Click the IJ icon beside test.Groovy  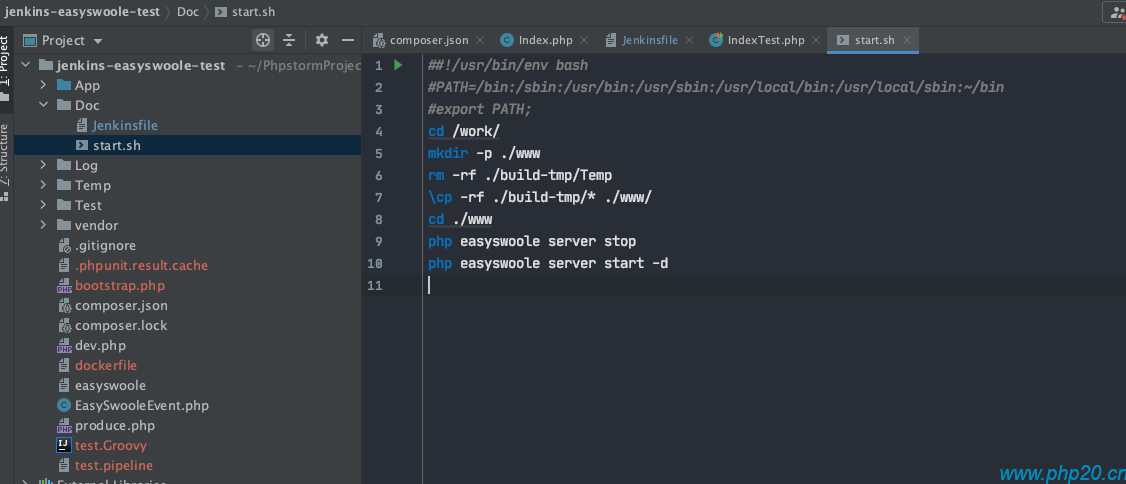pos(64,445)
